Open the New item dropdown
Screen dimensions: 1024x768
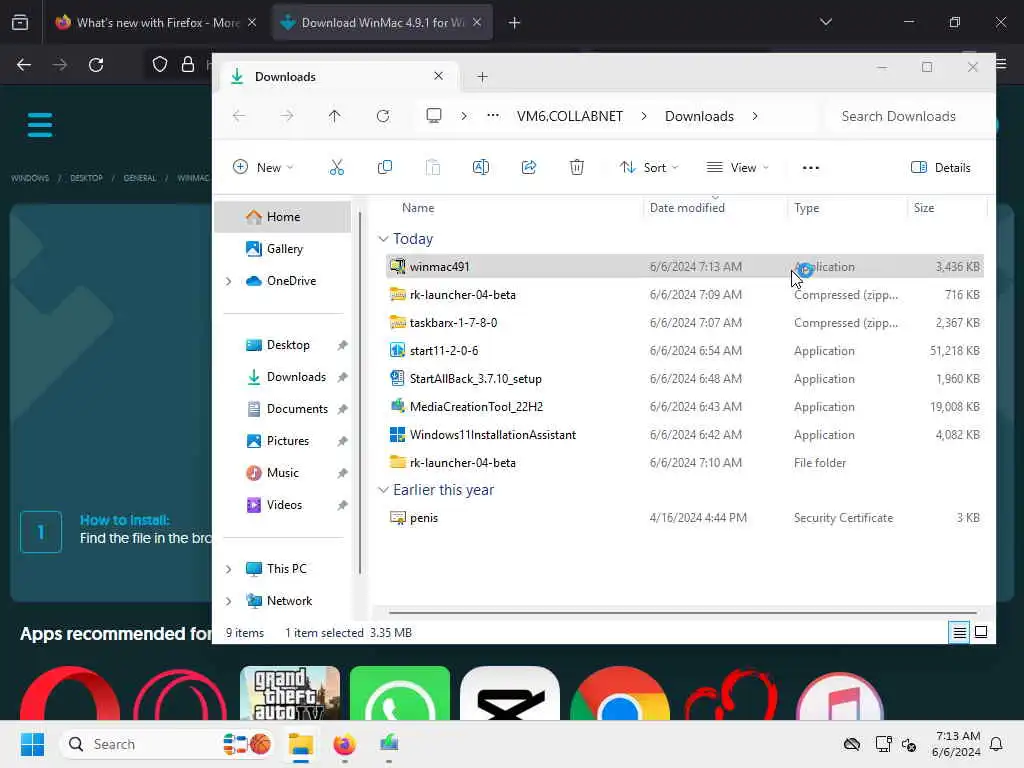263,168
